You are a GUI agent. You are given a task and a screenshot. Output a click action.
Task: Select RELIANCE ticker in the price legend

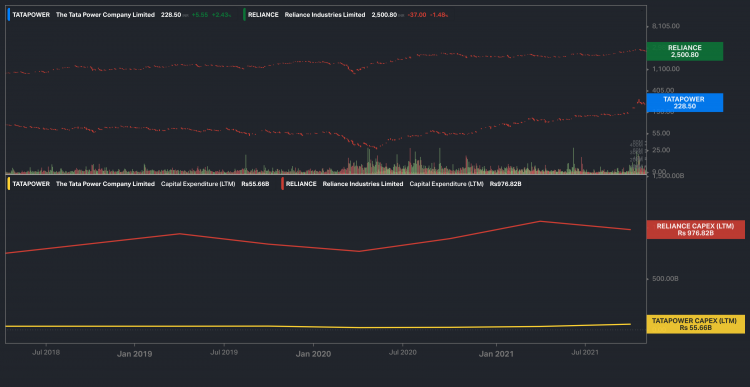263,15
